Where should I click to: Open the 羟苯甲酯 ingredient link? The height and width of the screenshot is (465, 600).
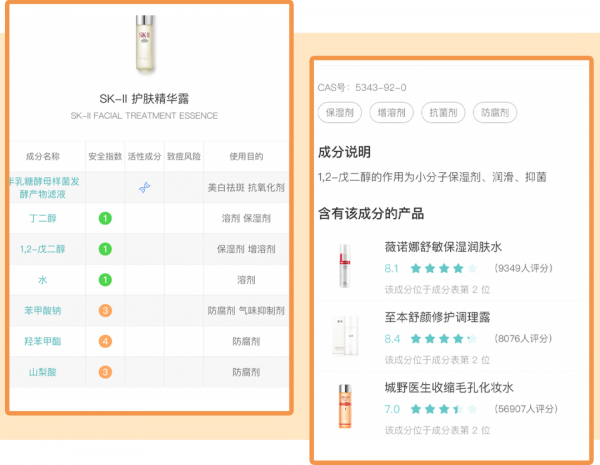tap(42, 341)
